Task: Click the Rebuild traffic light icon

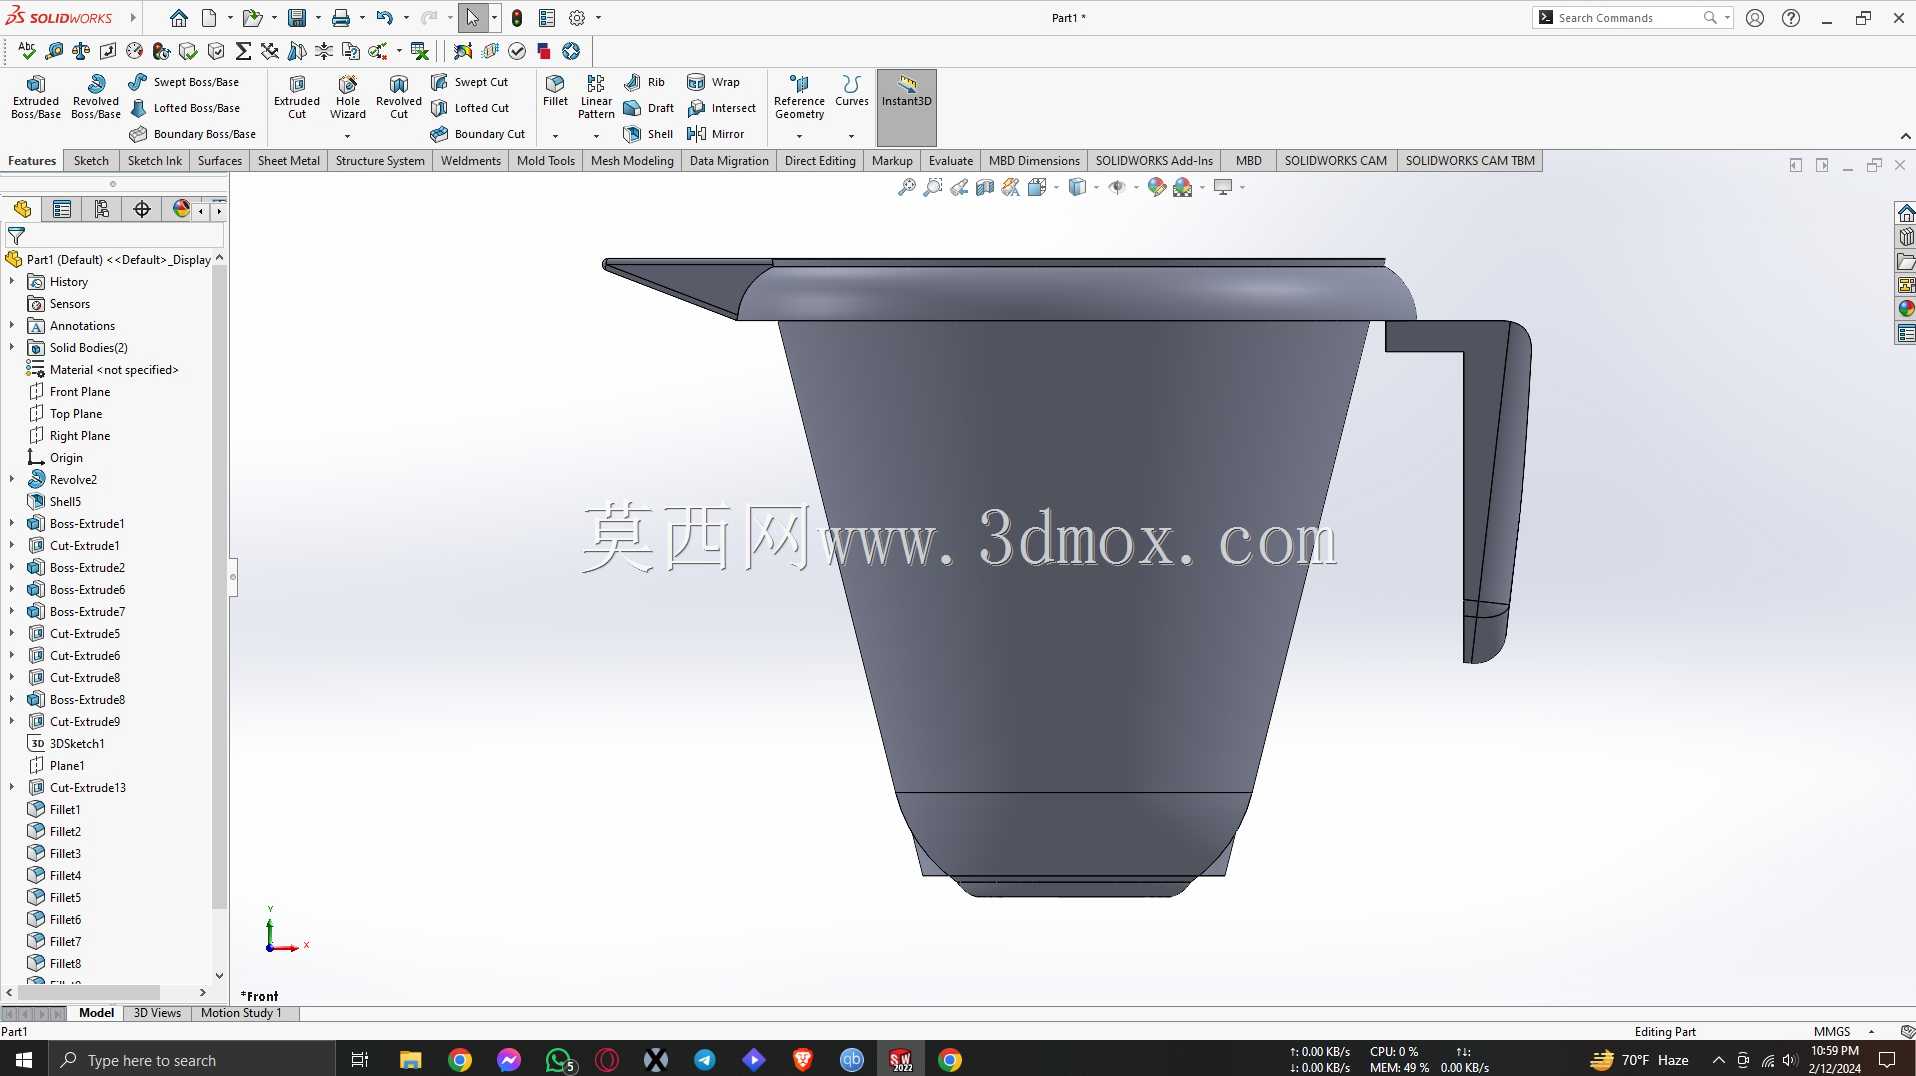Action: (x=517, y=18)
